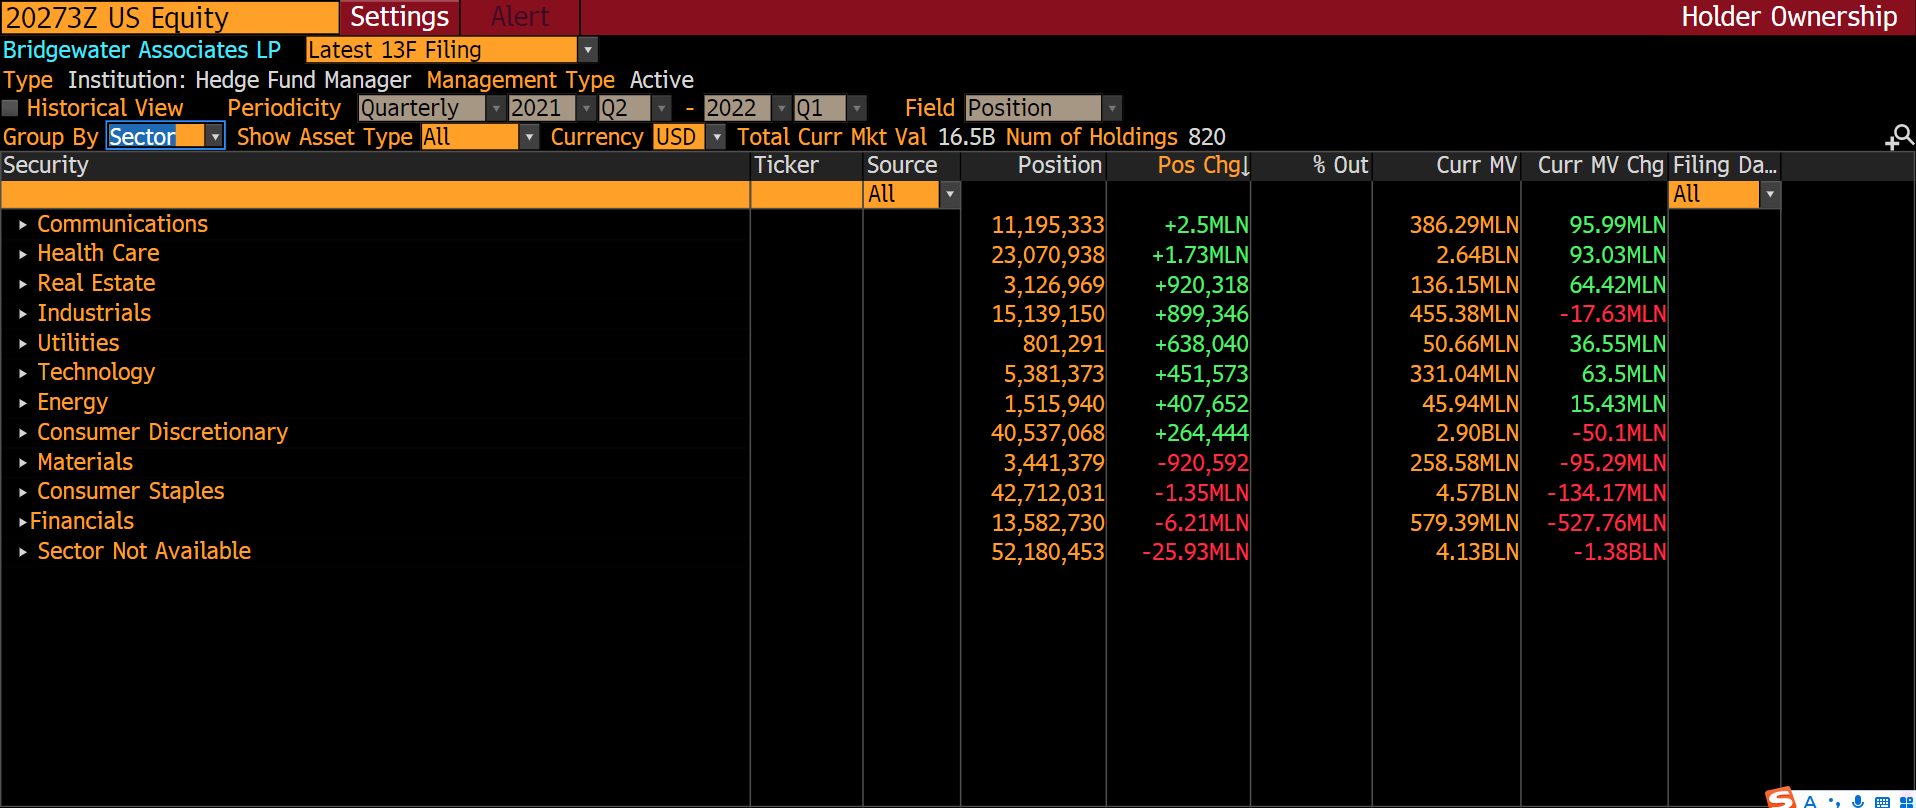Expand the Consumer Discretionary sector row
Image resolution: width=1916 pixels, height=808 pixels.
pyautogui.click(x=23, y=433)
